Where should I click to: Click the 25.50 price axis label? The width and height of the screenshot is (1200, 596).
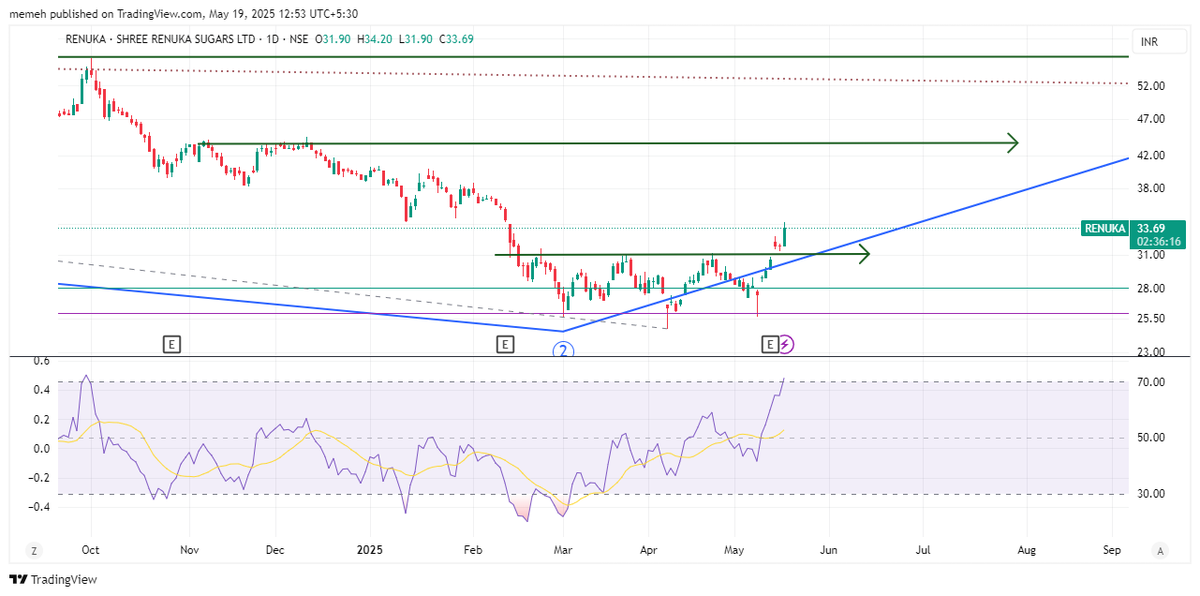pos(1152,319)
